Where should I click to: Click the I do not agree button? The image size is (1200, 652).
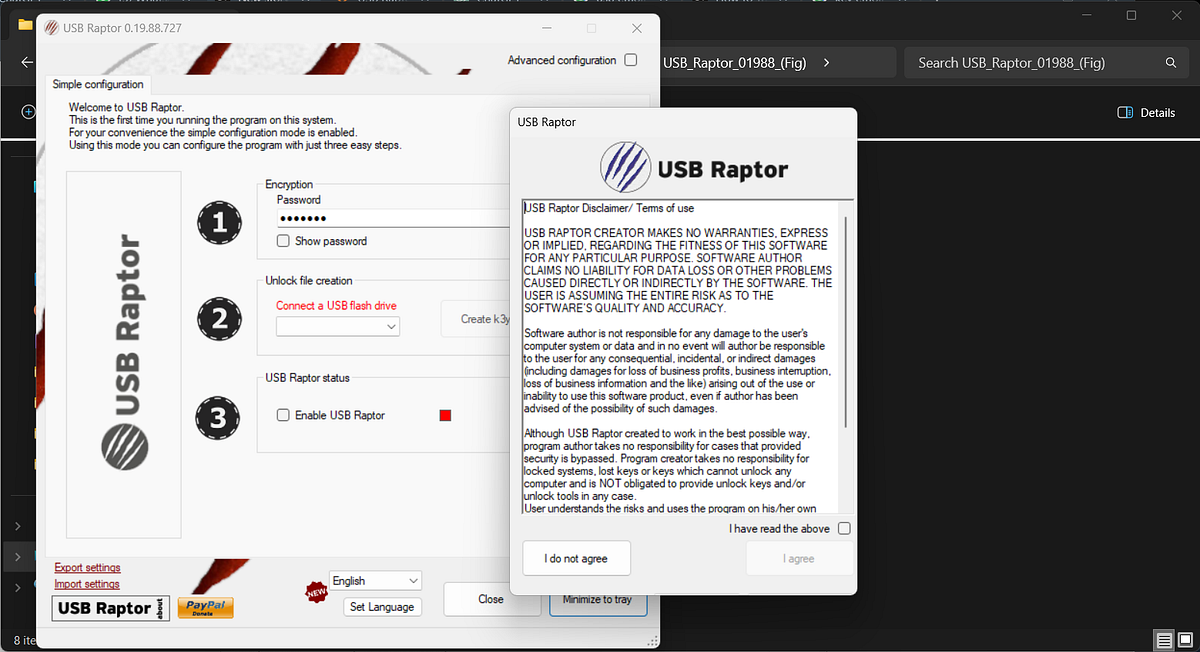(576, 558)
